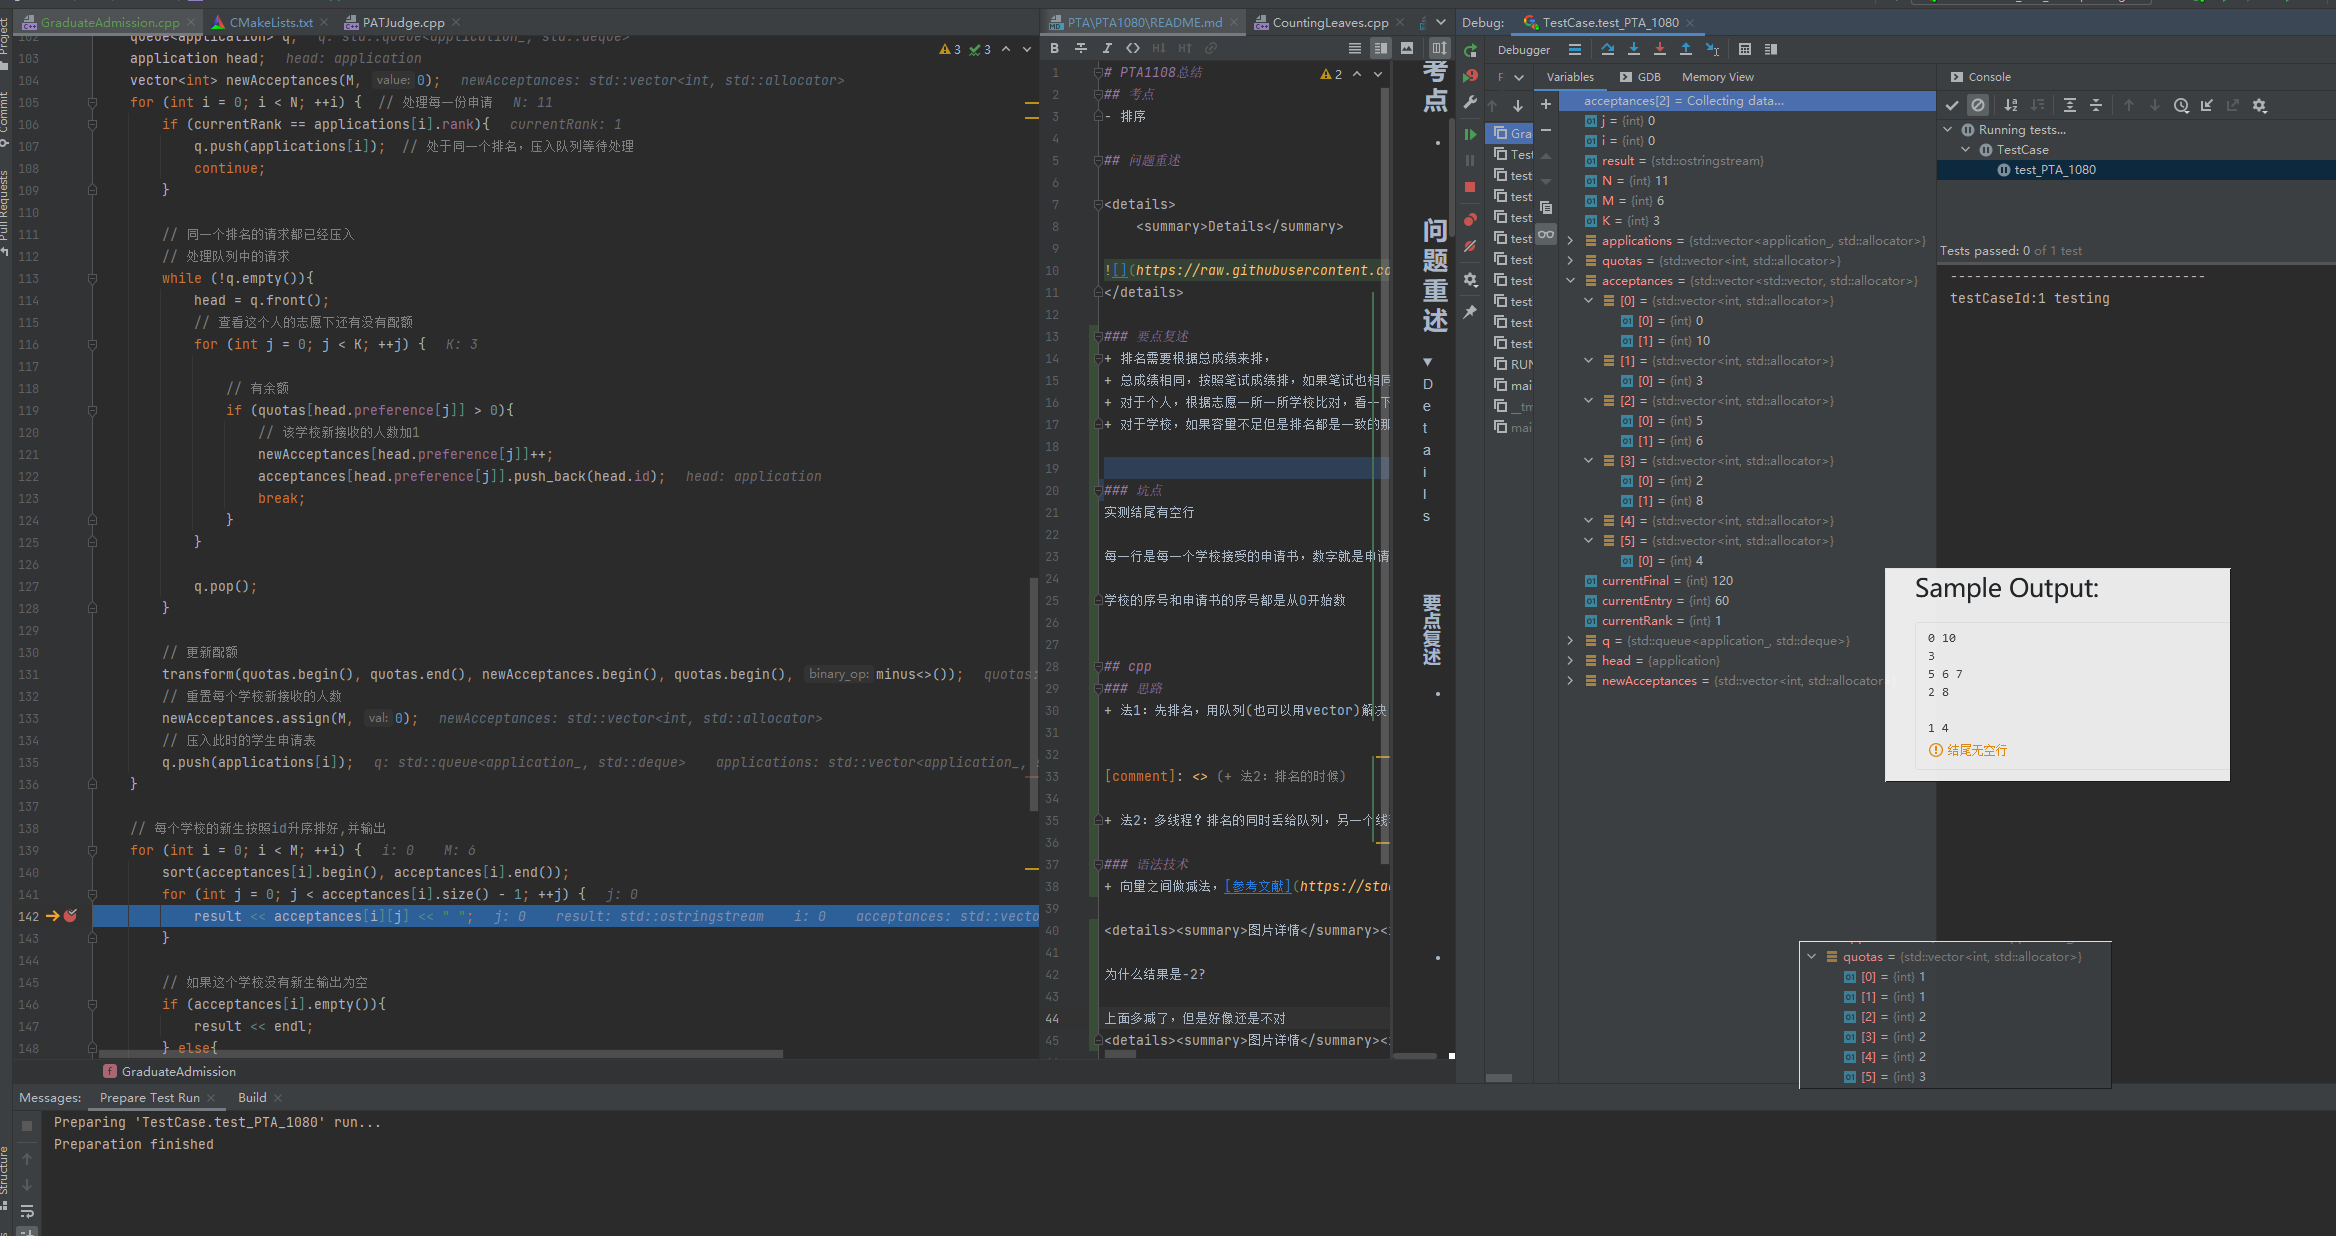Click the Step Over debug icon
Screen dimensions: 2336x1236
(x=1607, y=49)
